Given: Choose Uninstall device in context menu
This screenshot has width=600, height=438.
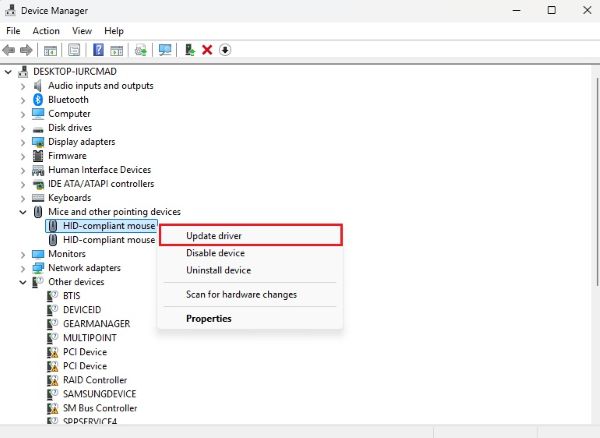Looking at the screenshot, I should click(251, 270).
